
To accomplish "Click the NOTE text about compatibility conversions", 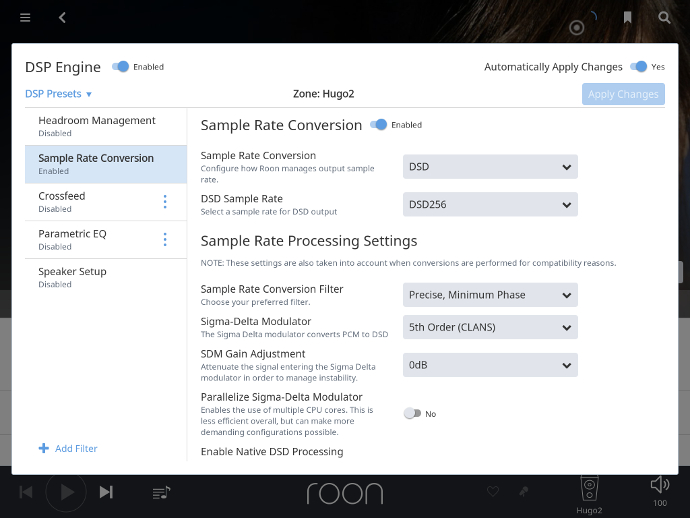I will click(408, 263).
